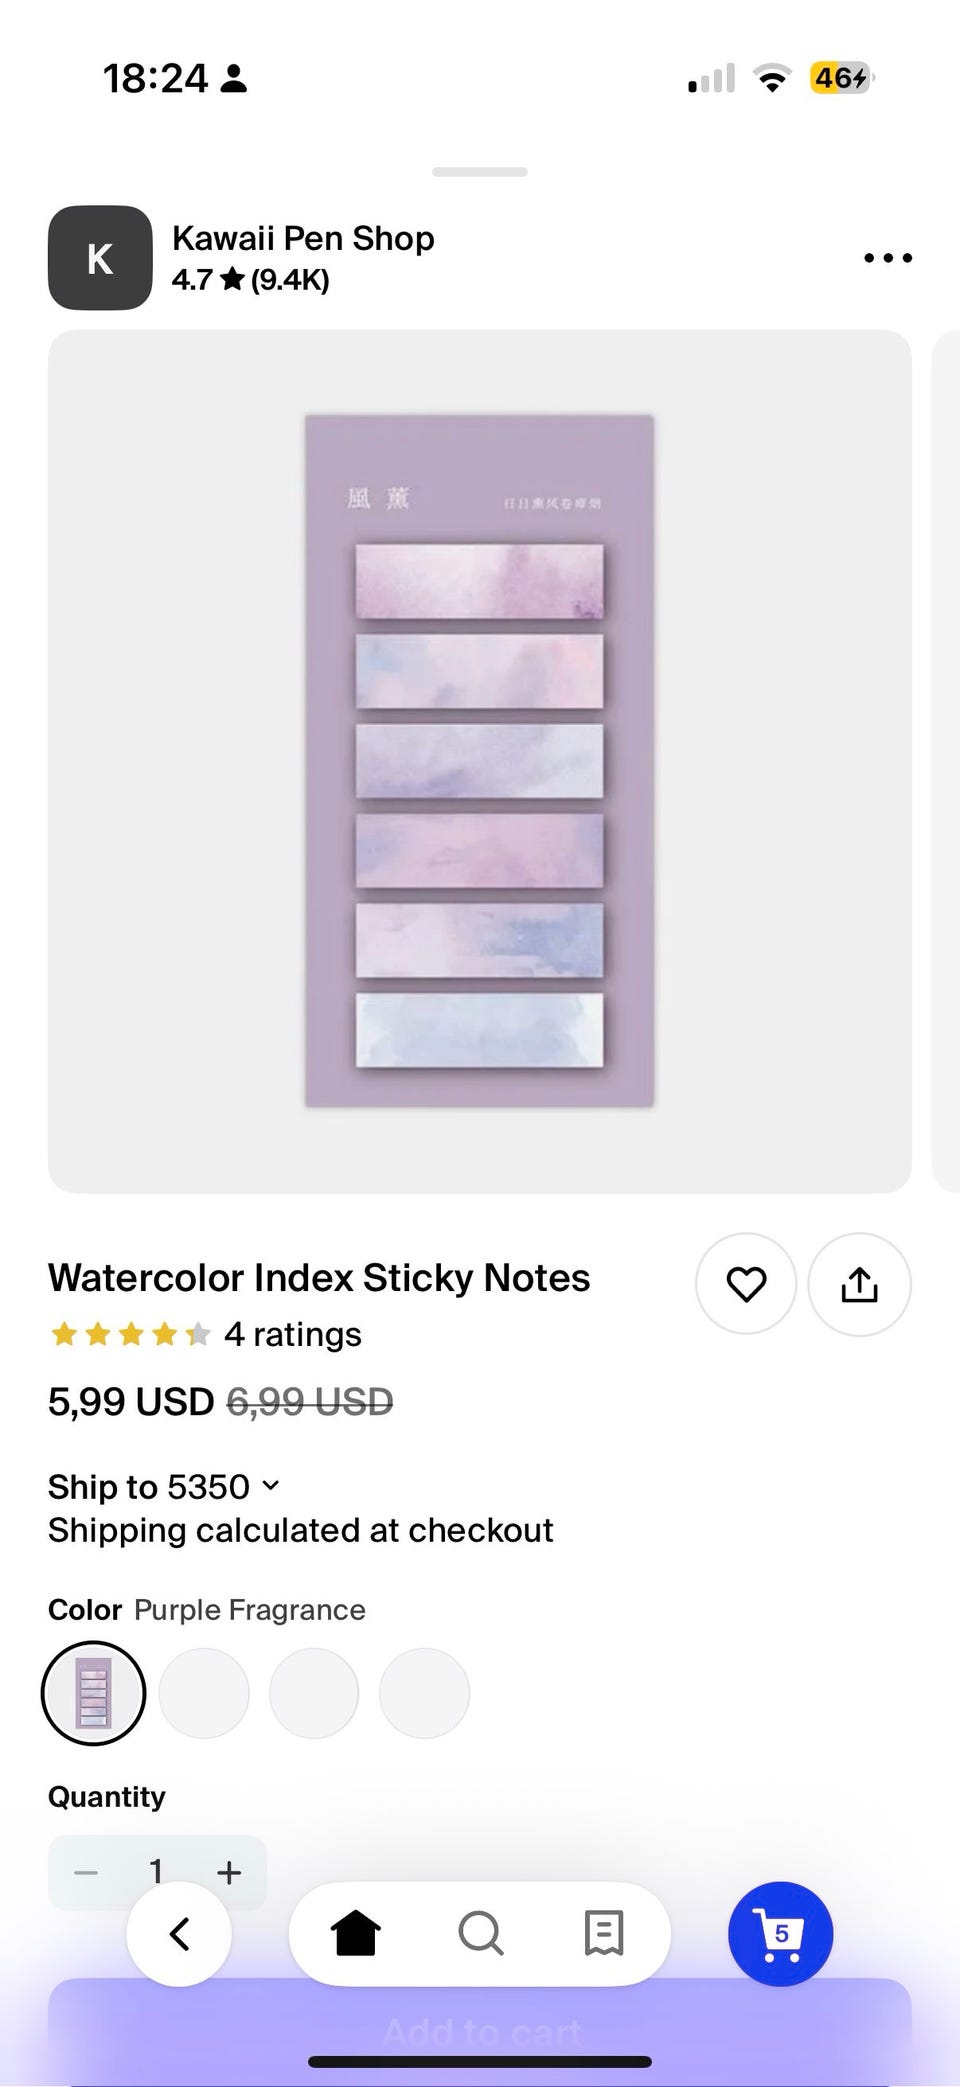Choose the fourth color option swatch

[424, 1693]
